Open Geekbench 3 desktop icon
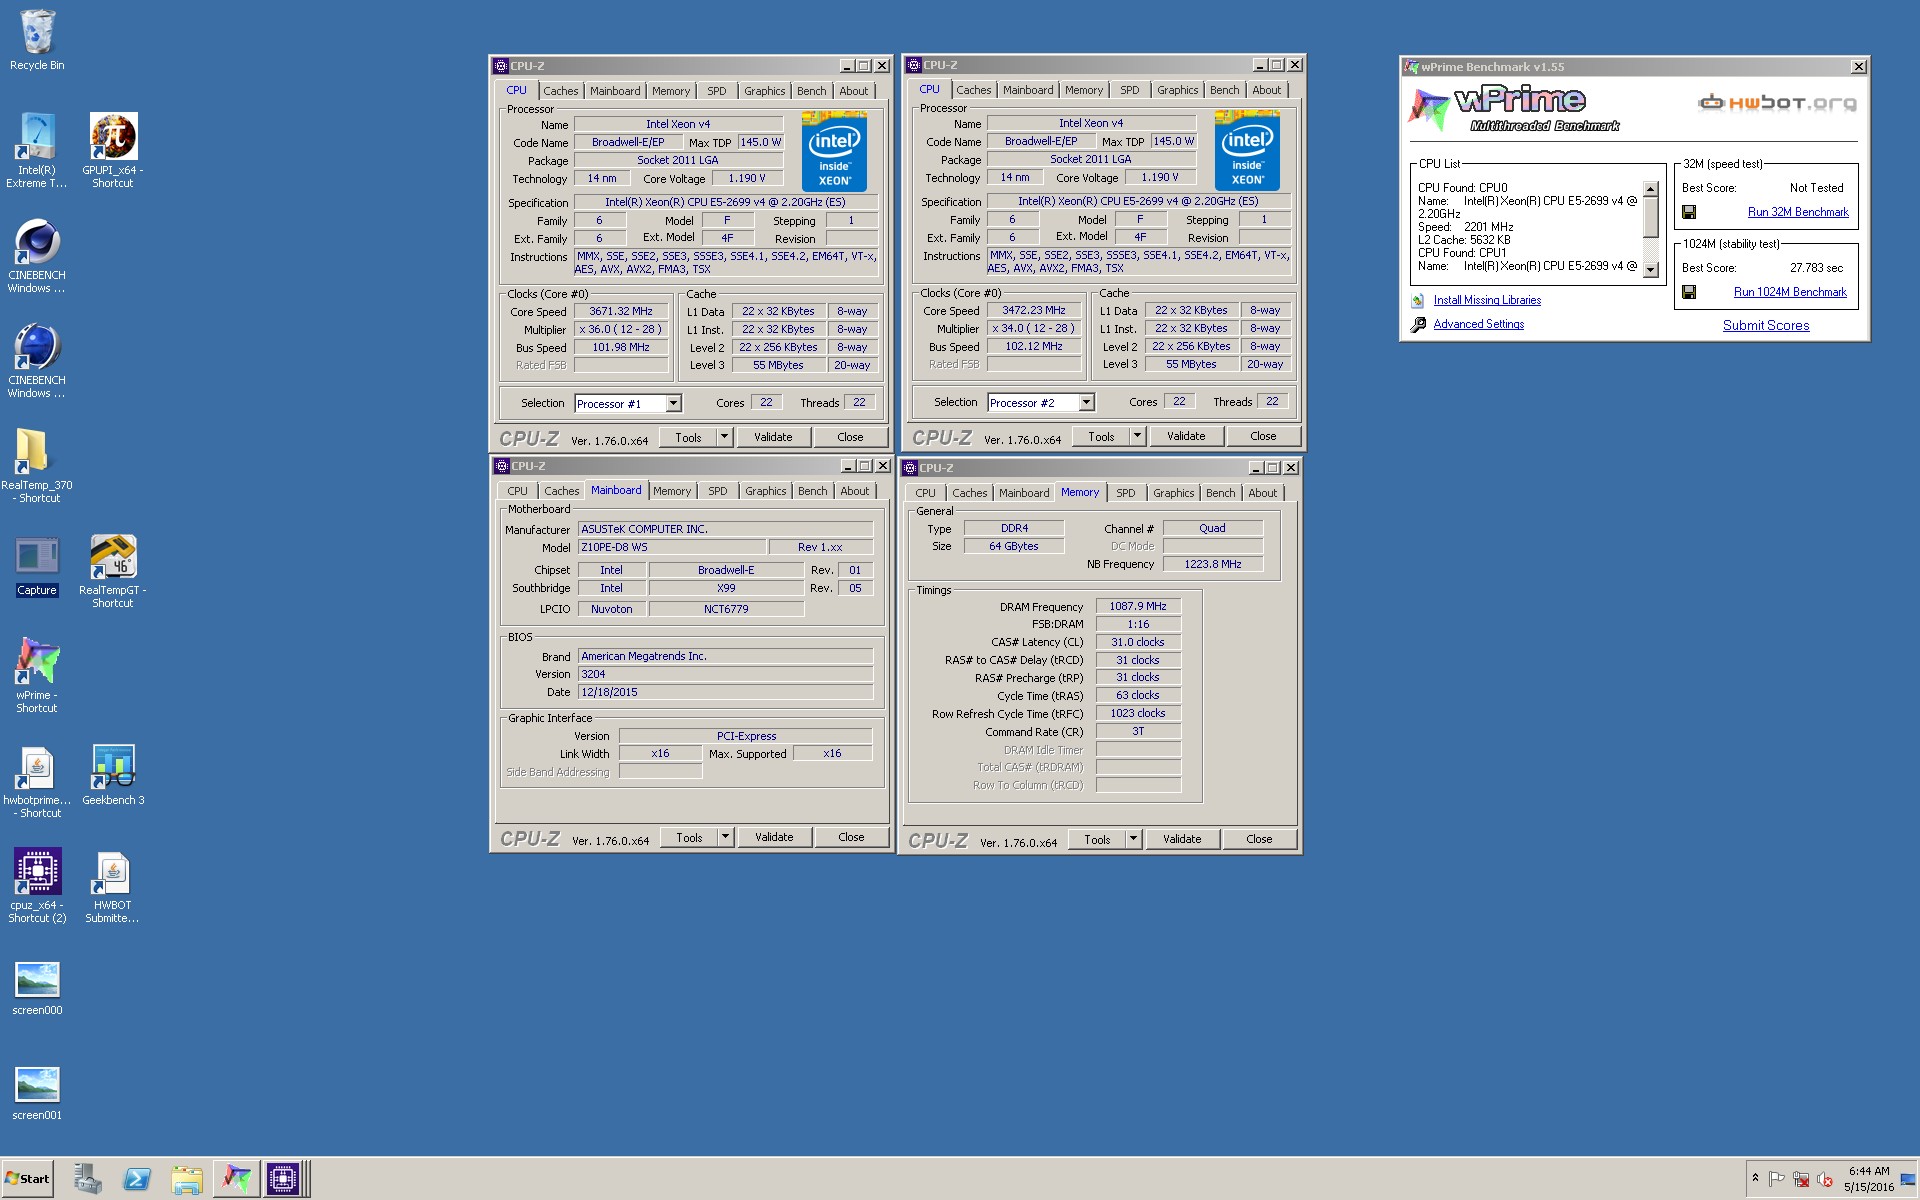Screen dimensions: 1920x1200 click(x=113, y=775)
